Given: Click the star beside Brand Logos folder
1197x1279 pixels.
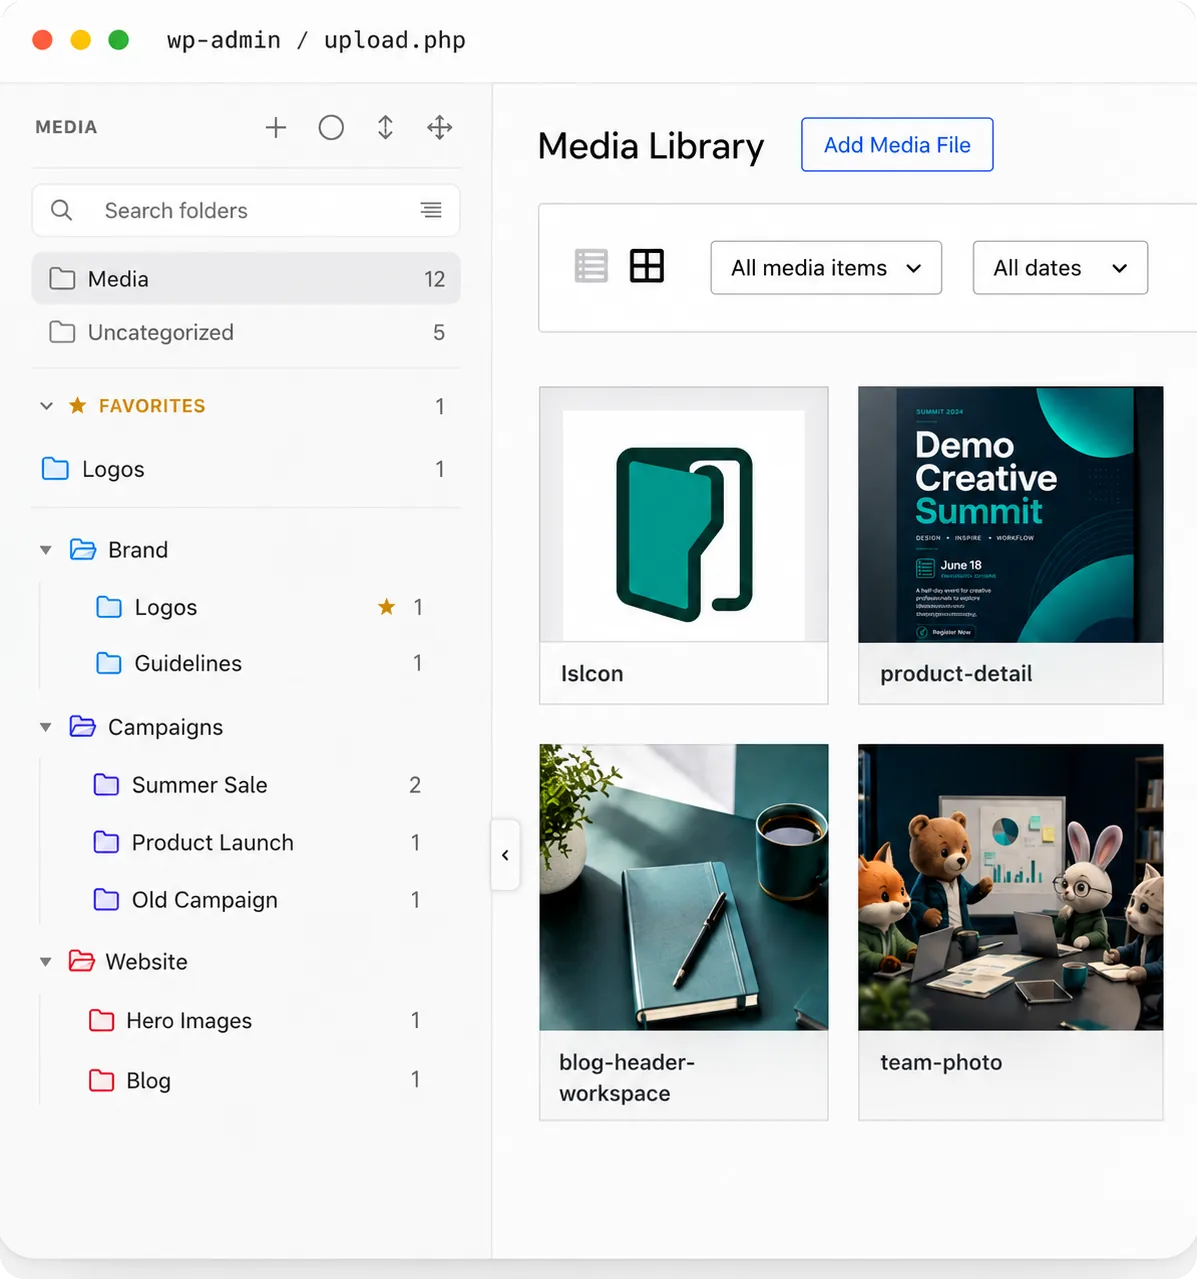Looking at the screenshot, I should (x=386, y=606).
